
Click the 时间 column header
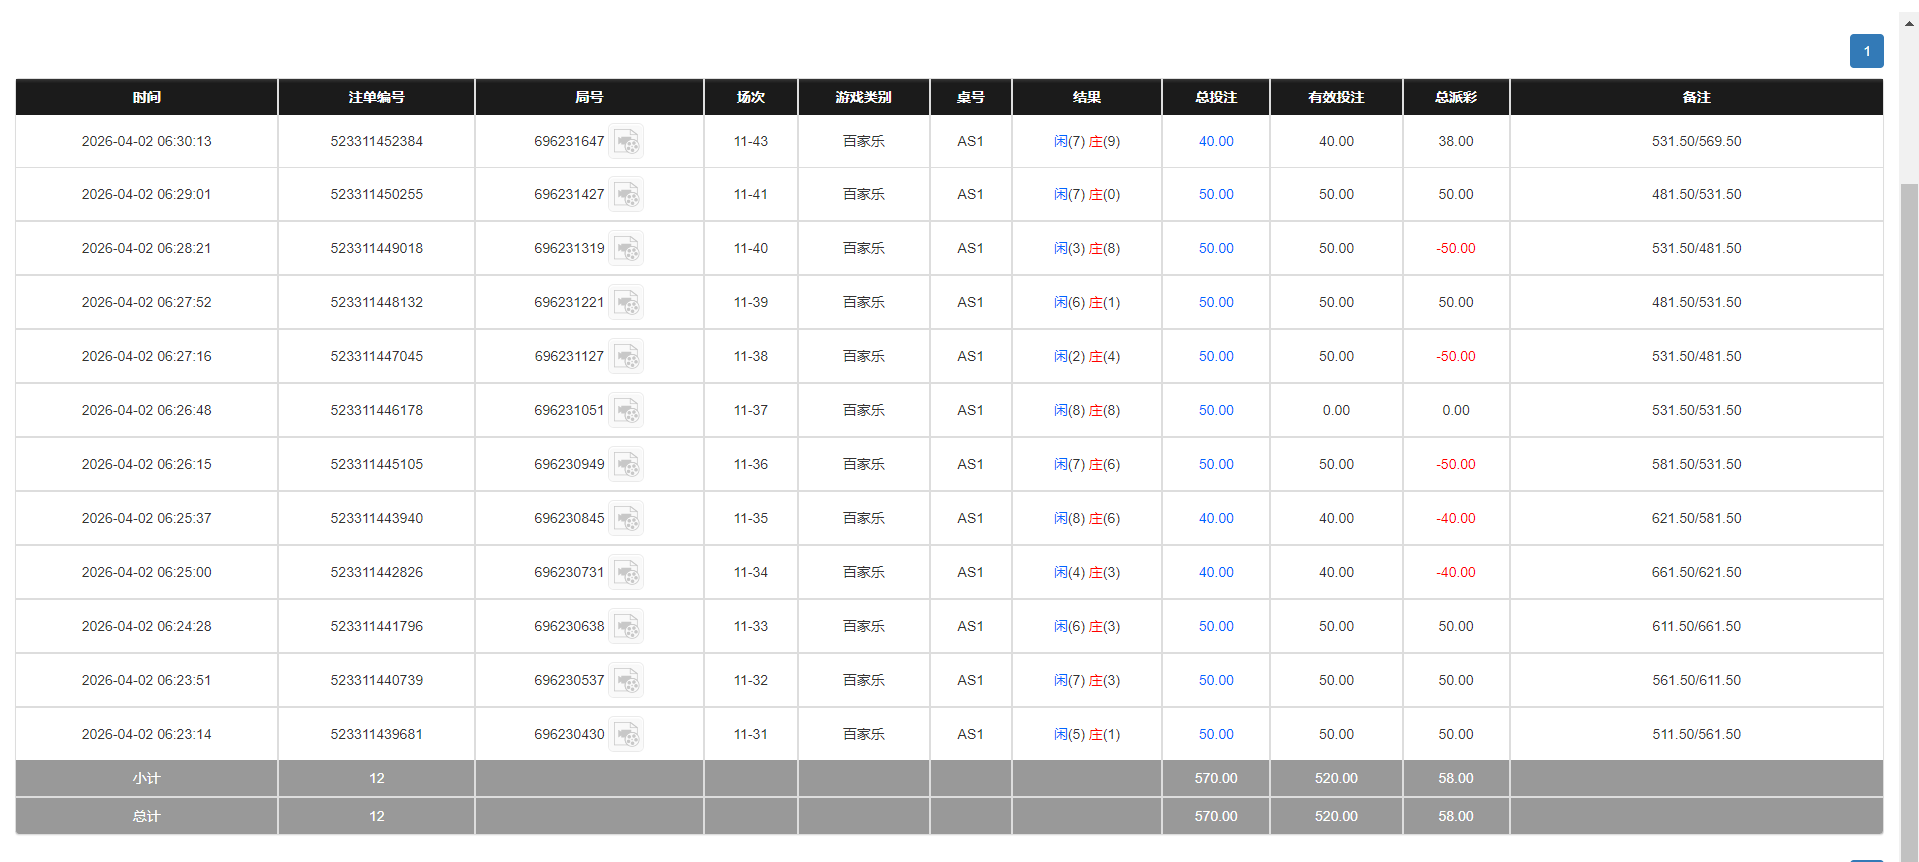pos(147,97)
